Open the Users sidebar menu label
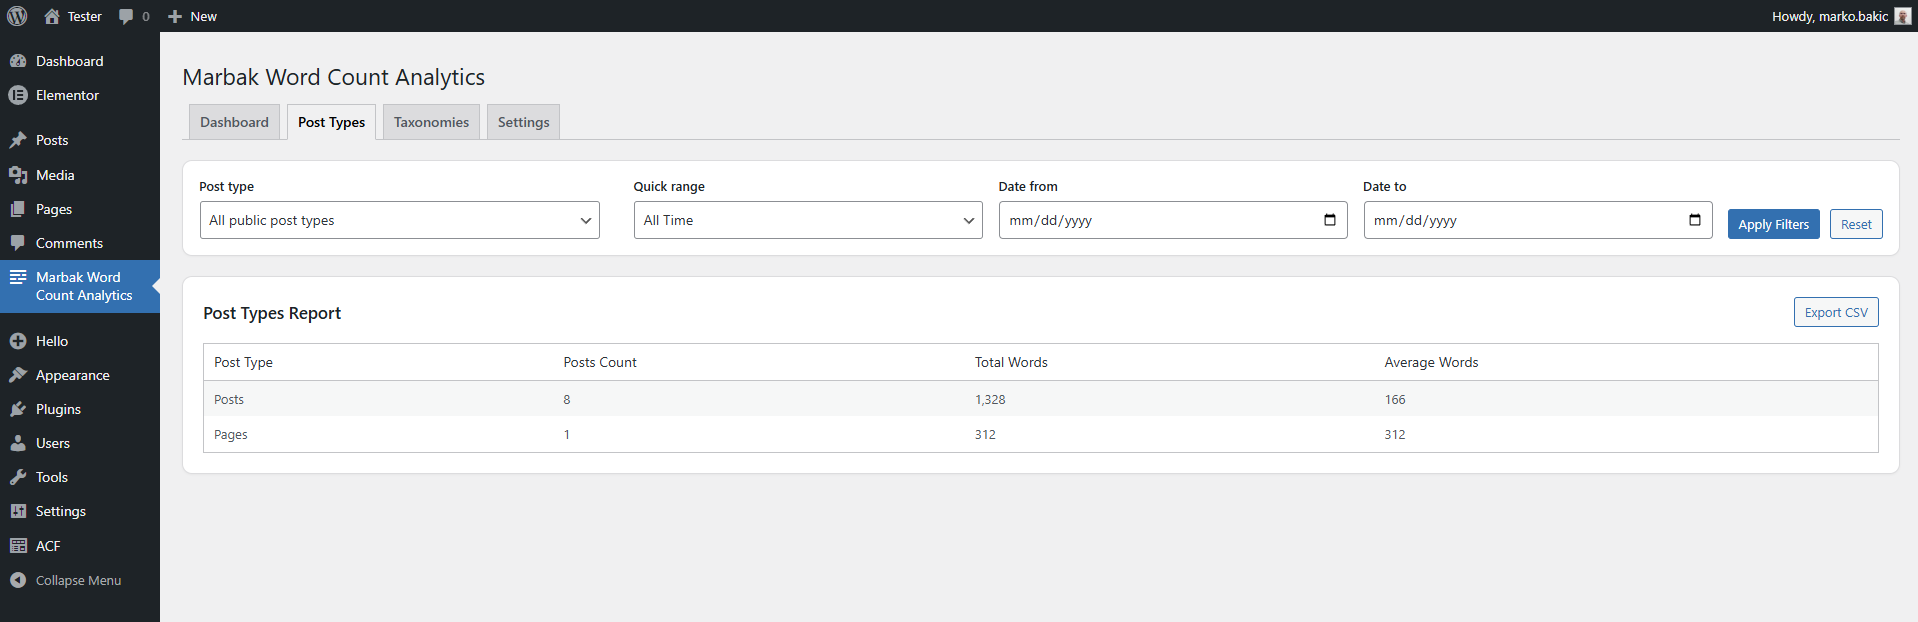1918x622 pixels. point(53,443)
